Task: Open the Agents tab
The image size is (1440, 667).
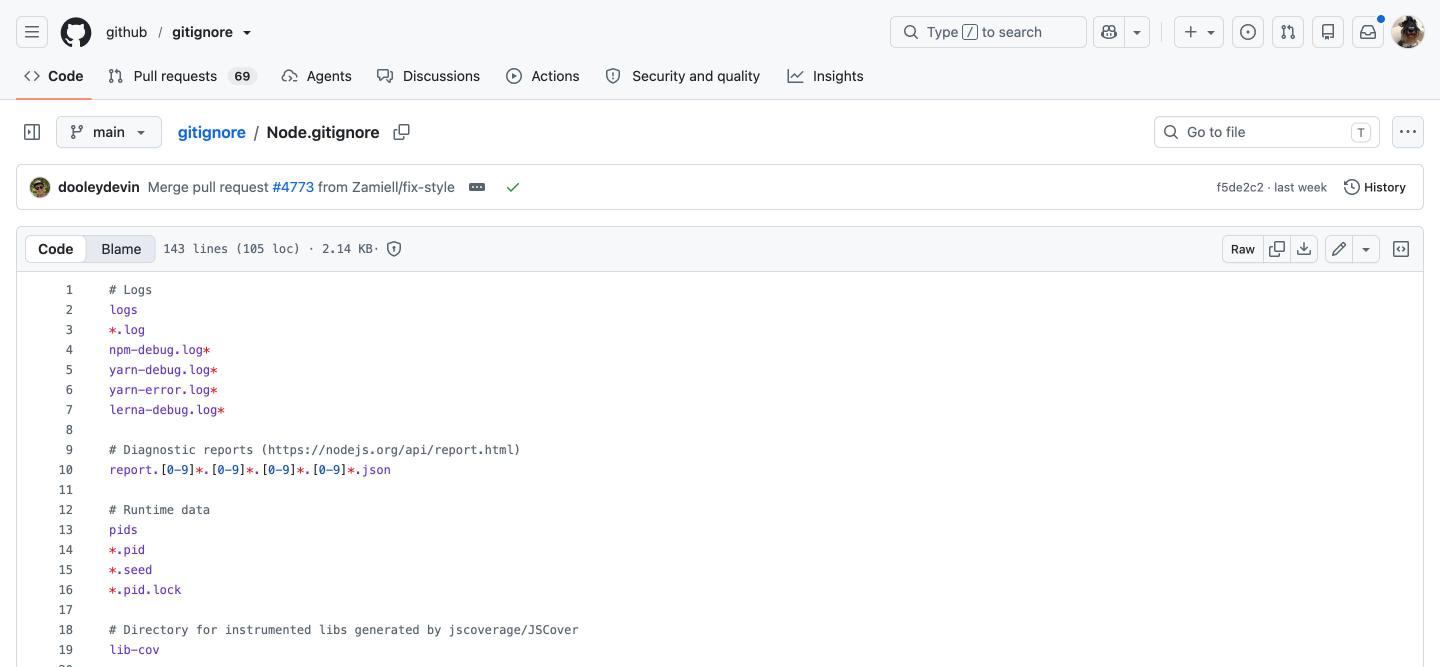Action: [x=316, y=76]
